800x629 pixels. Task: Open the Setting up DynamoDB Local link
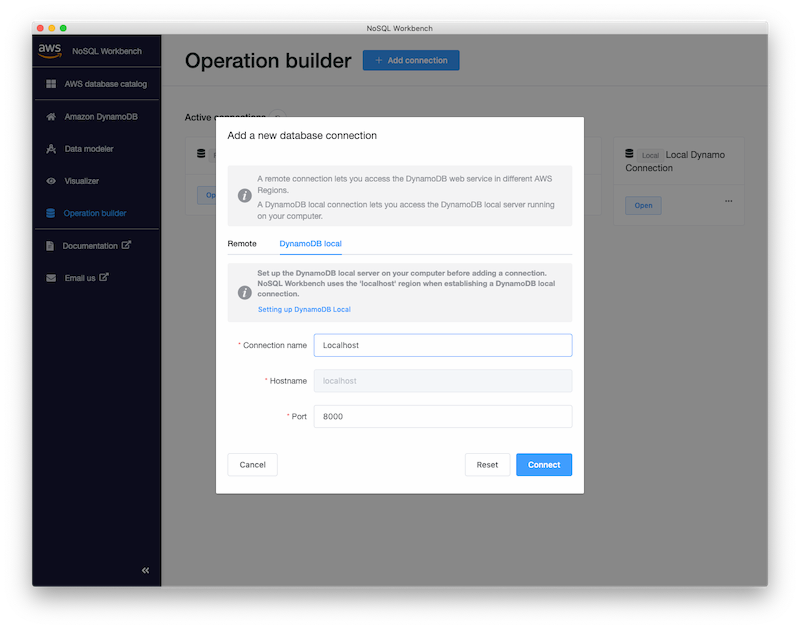tap(304, 310)
